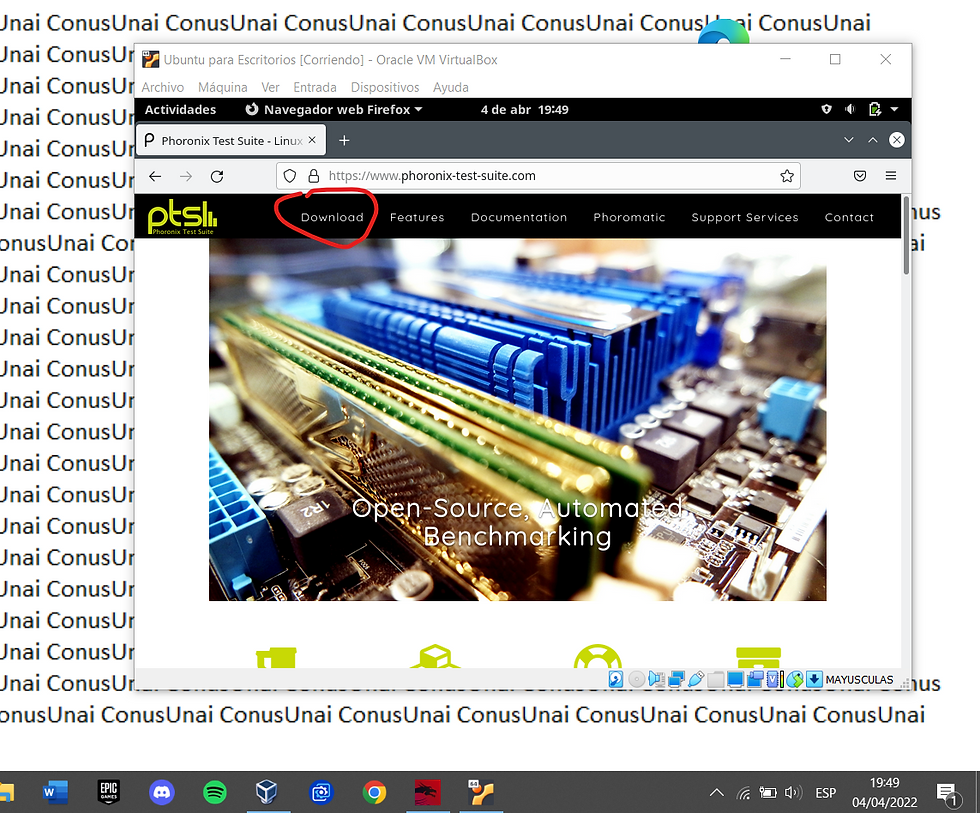Click the VirtualBox host key down-arrow indicator
Viewport: 980px width, 813px height.
tap(814, 679)
